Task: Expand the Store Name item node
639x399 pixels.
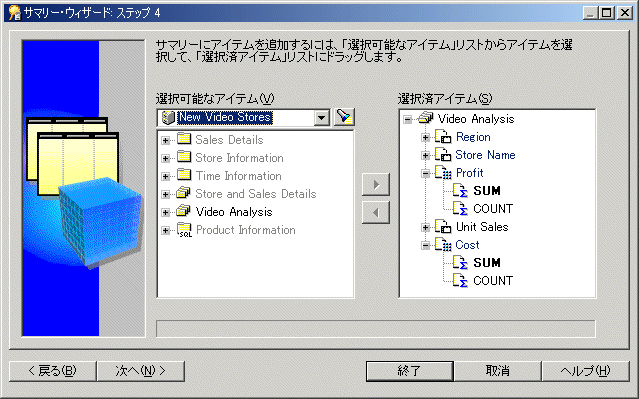Action: 425,155
